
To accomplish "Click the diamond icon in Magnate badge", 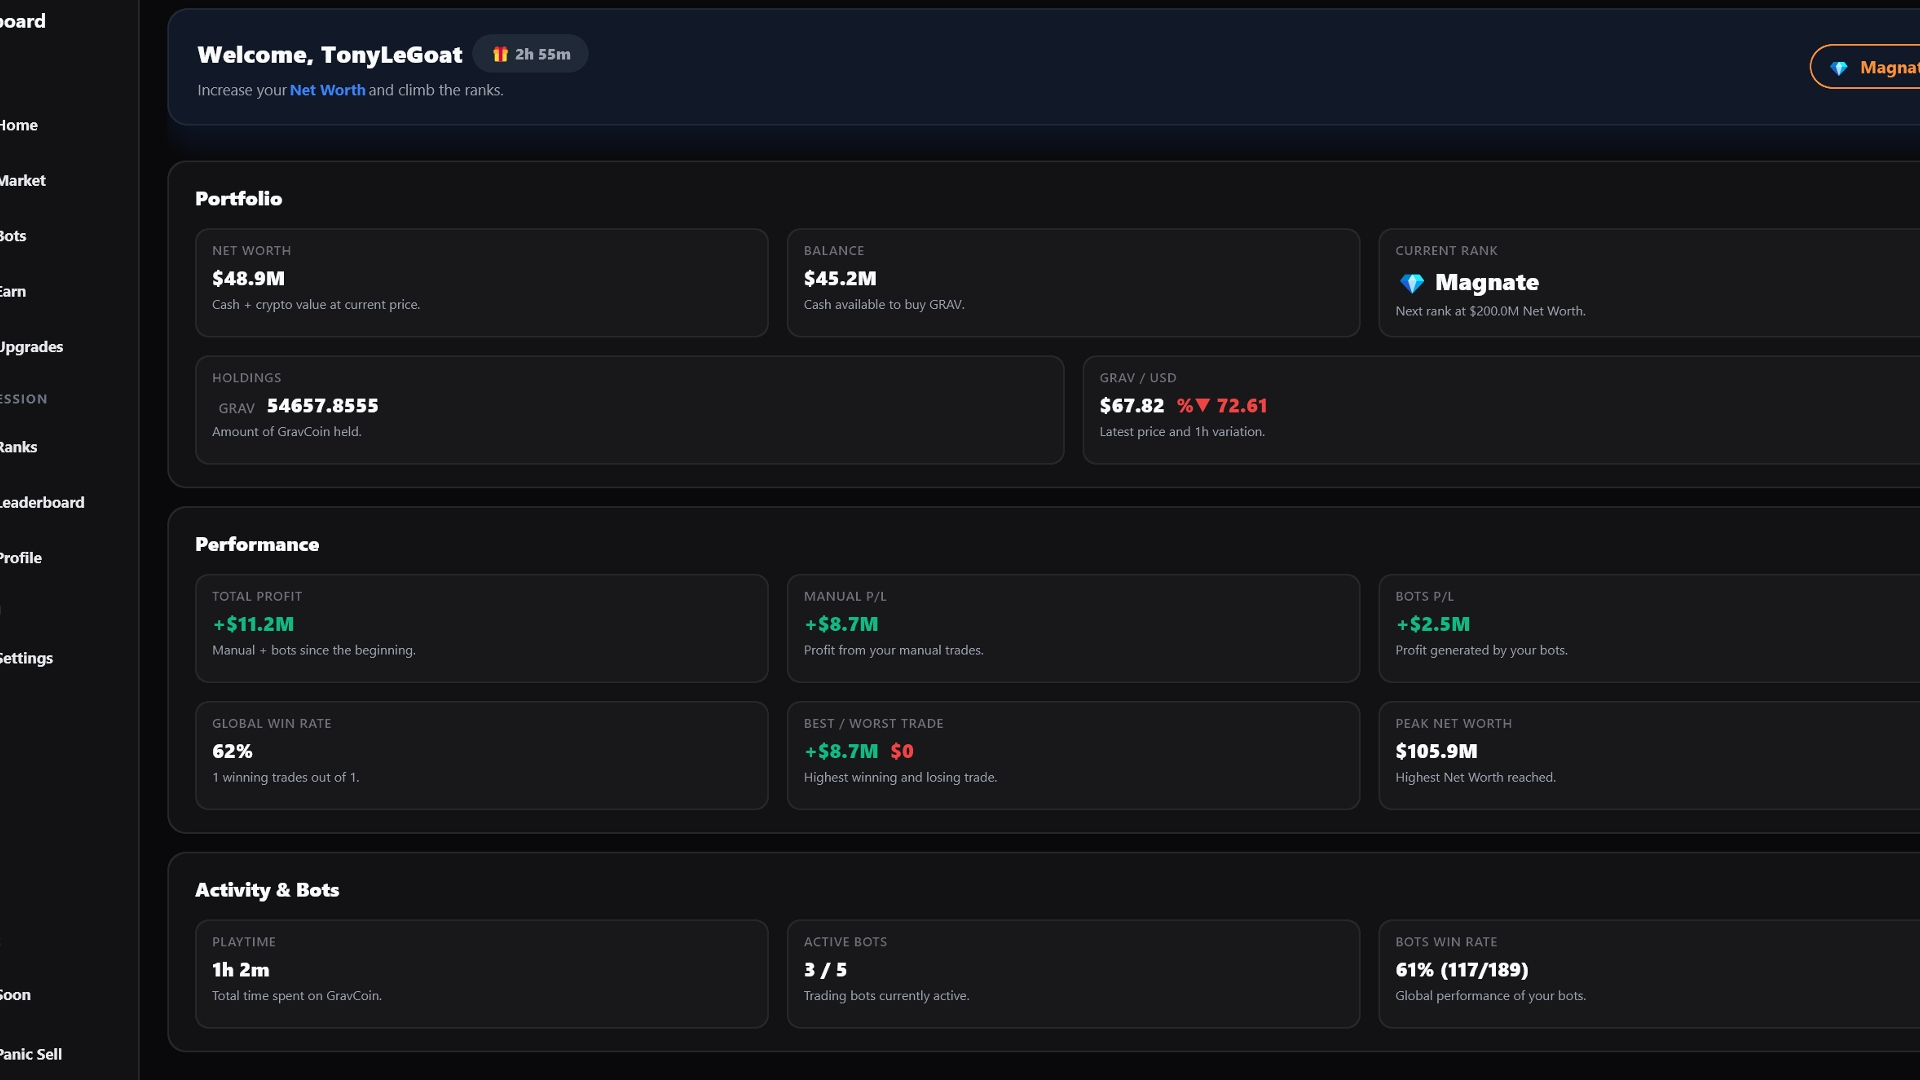I will pyautogui.click(x=1838, y=68).
